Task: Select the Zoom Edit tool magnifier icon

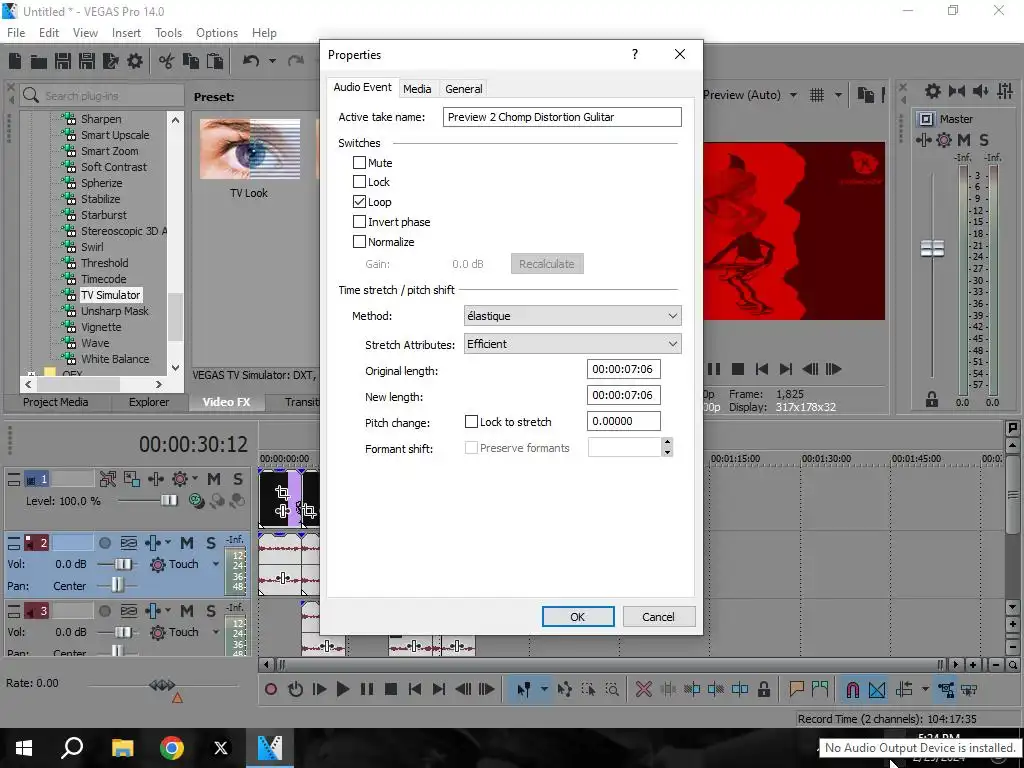Action: 612,689
